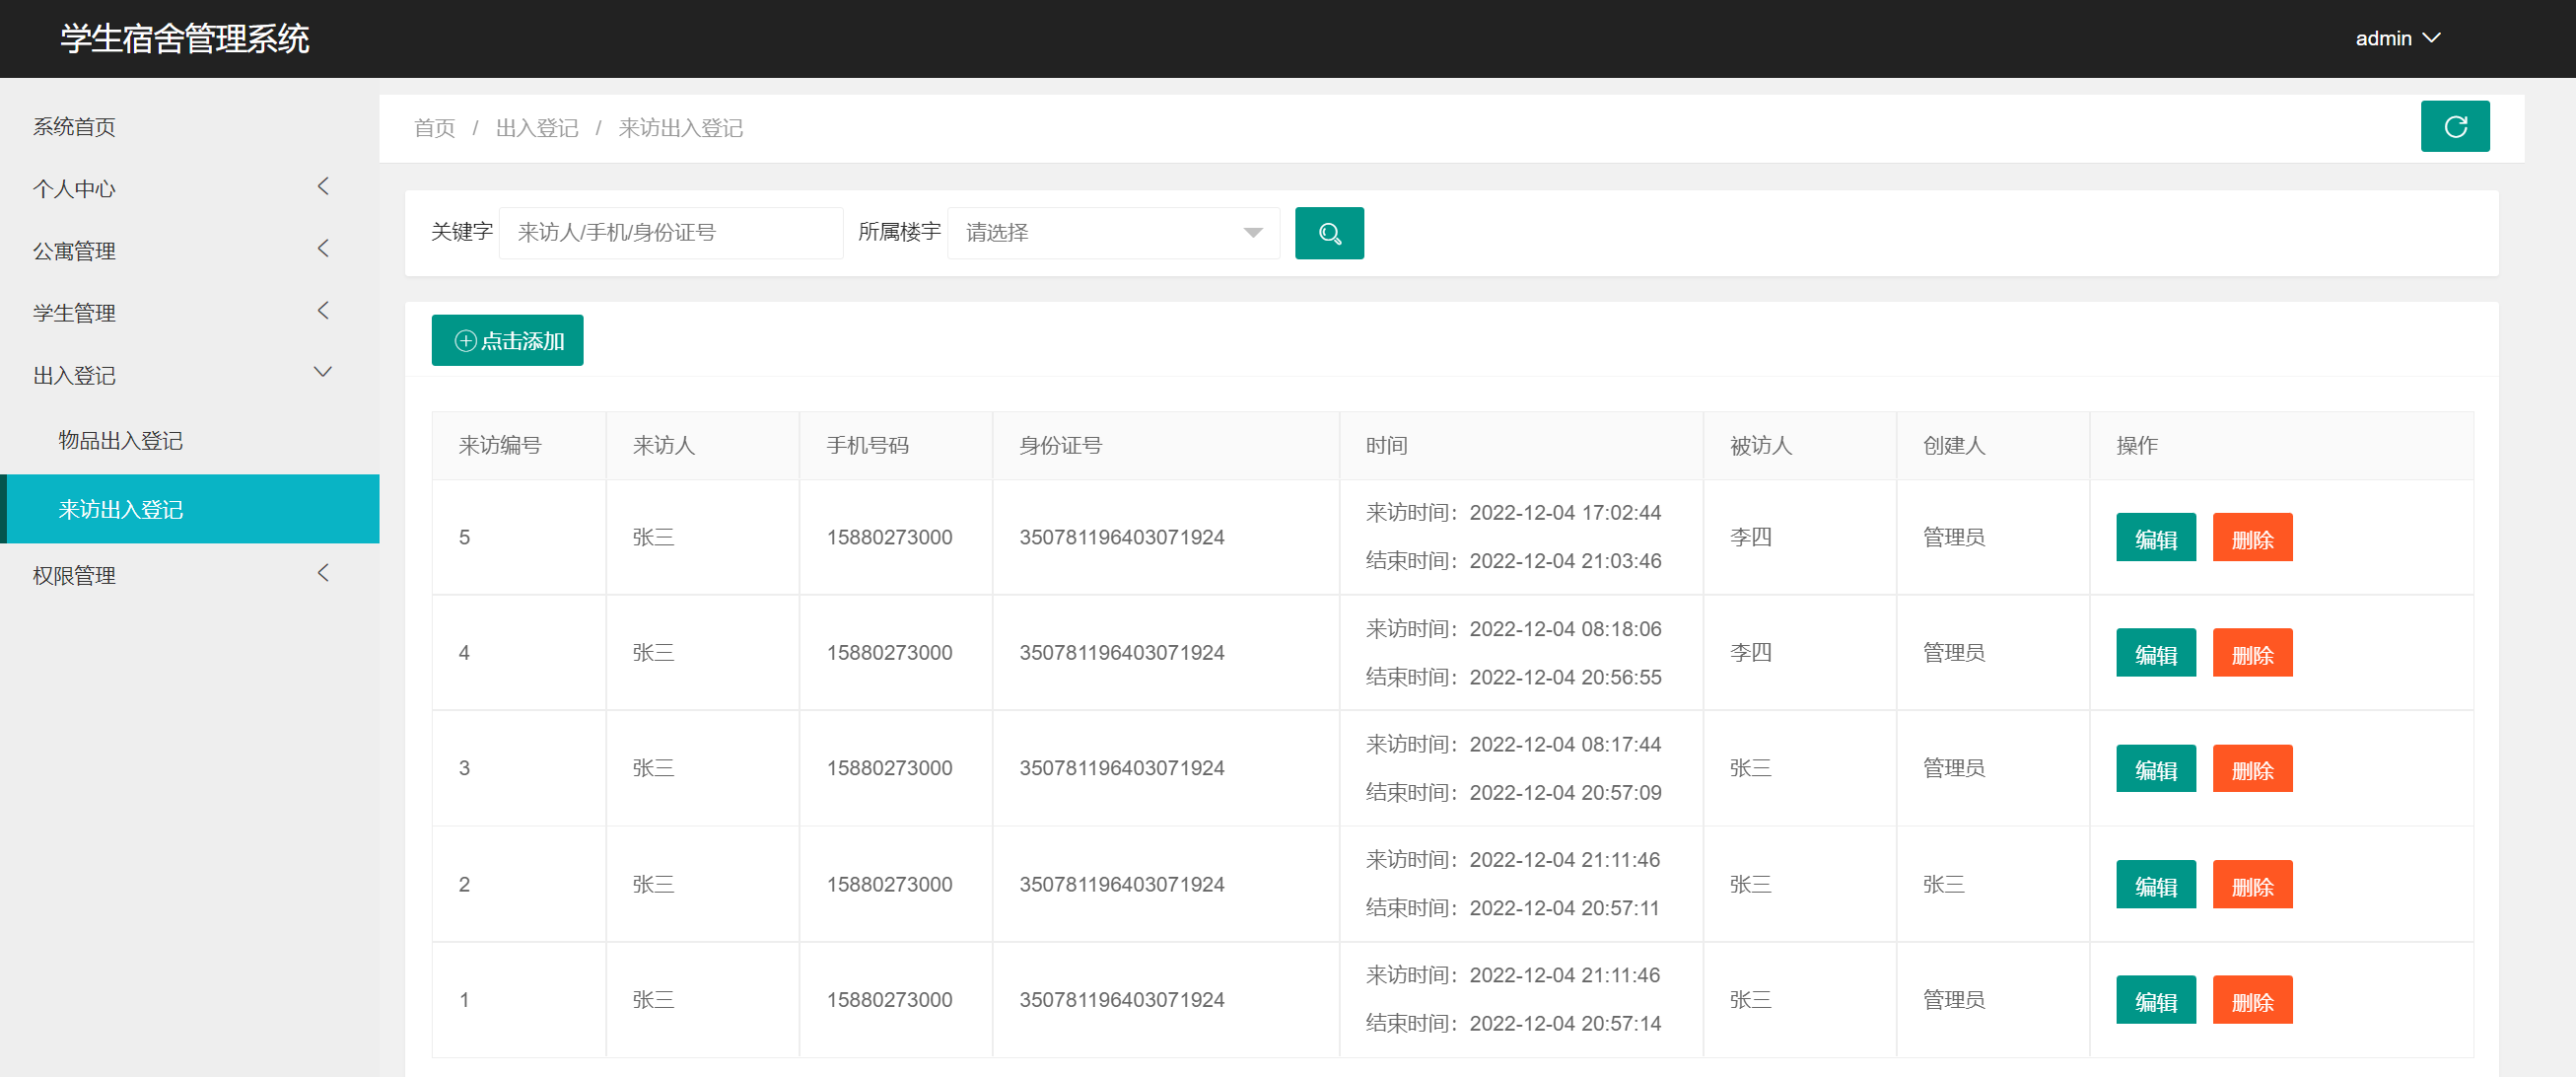
Task: Open the admin user dropdown arrow
Action: pos(2432,38)
